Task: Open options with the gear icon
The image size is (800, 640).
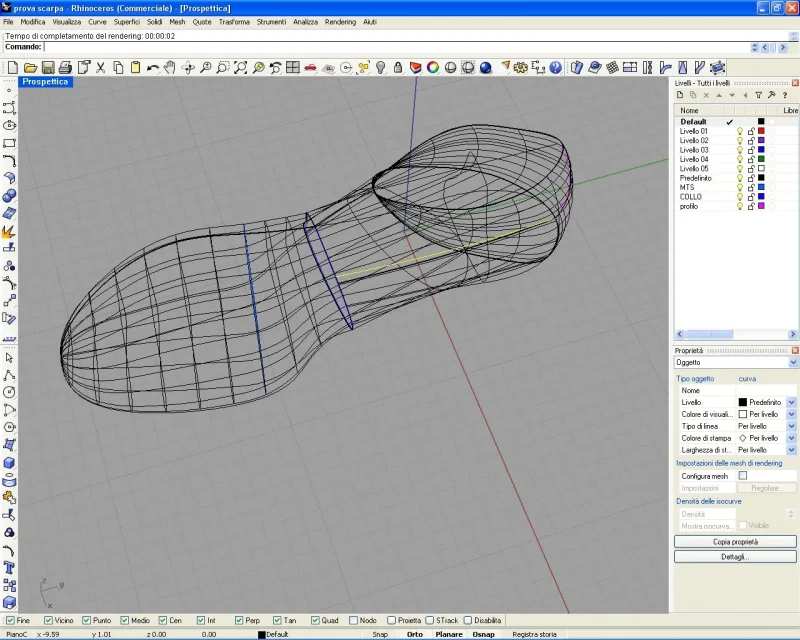Action: (520, 67)
